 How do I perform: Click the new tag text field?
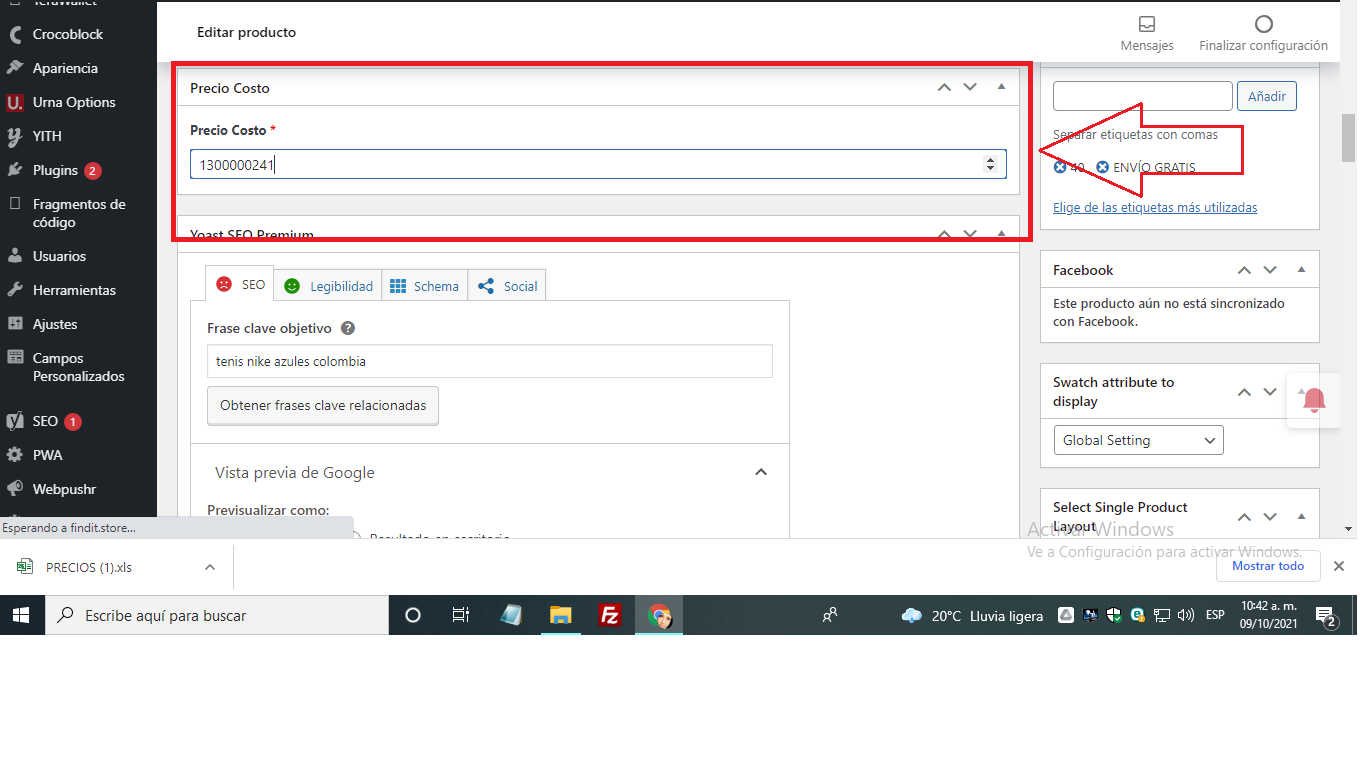1143,96
